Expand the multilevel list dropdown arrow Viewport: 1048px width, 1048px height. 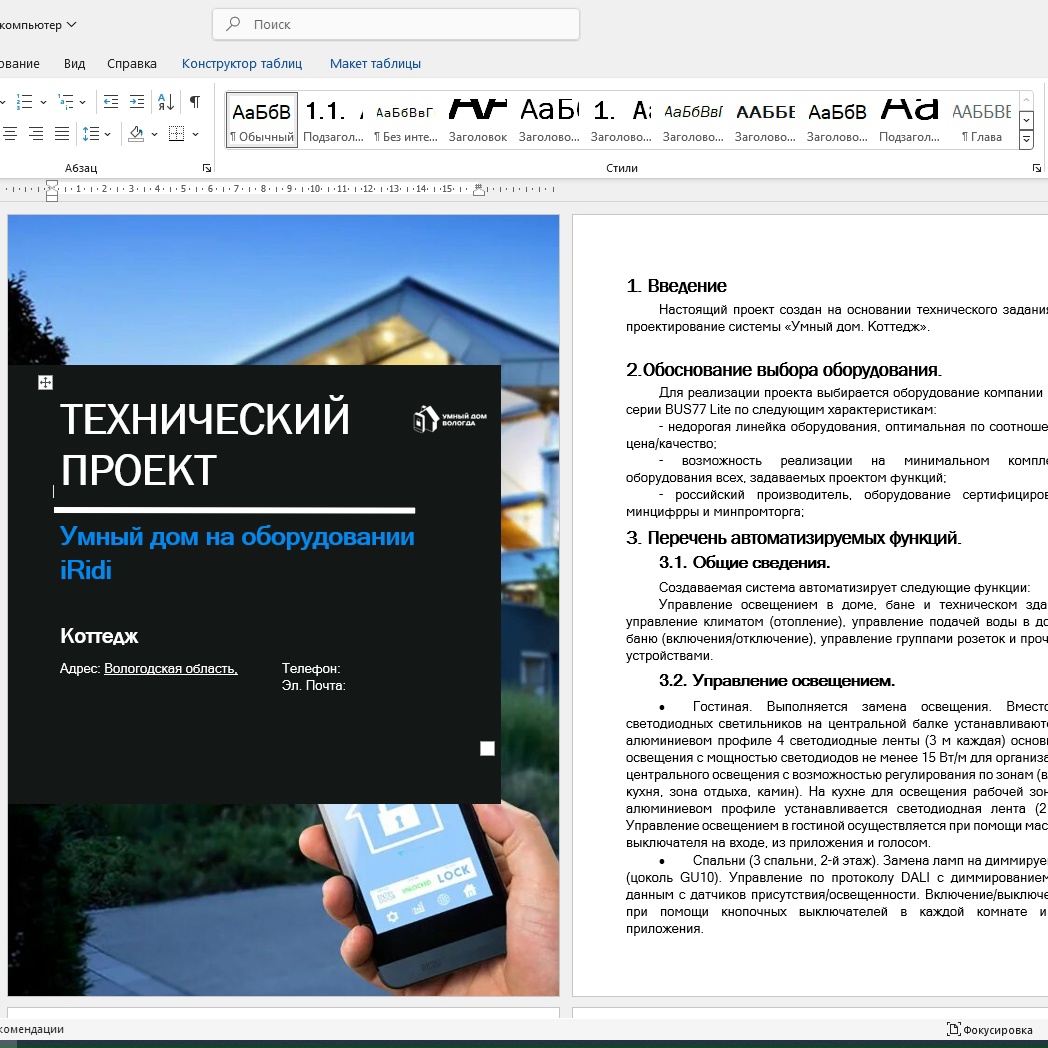pyautogui.click(x=83, y=102)
